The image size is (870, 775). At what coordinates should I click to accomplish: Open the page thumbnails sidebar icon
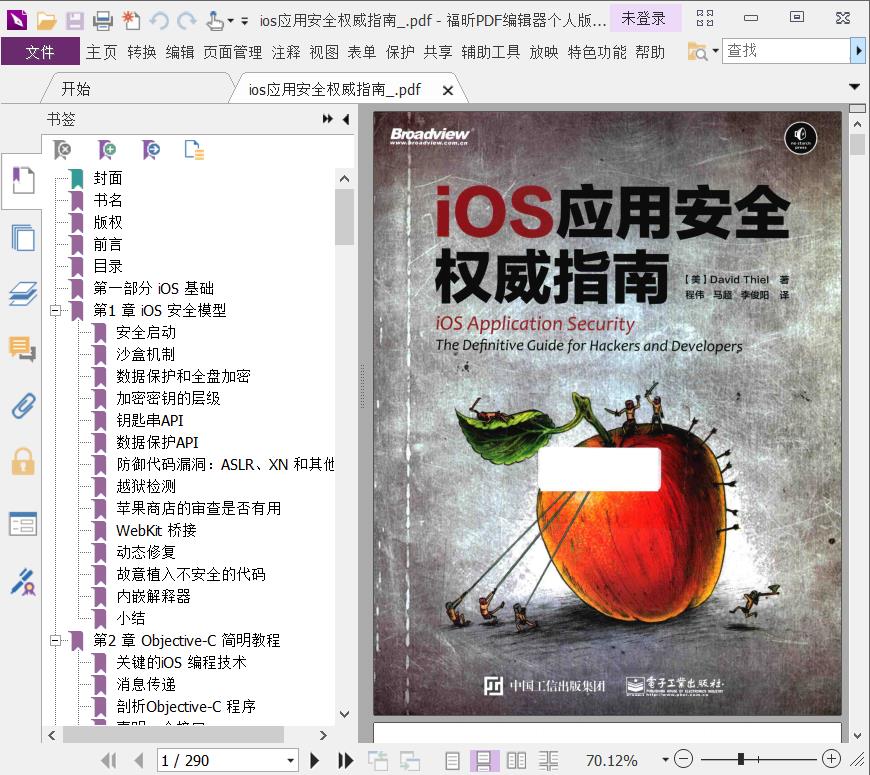pos(23,237)
